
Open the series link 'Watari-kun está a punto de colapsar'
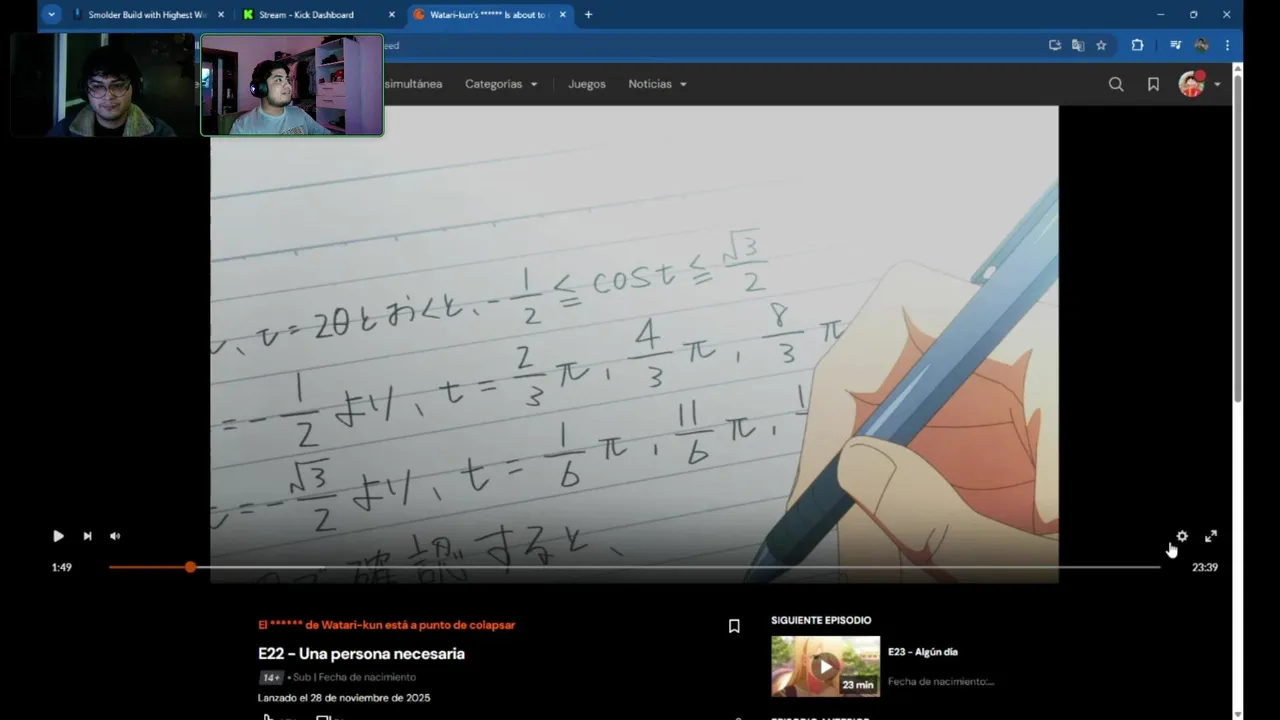(386, 625)
